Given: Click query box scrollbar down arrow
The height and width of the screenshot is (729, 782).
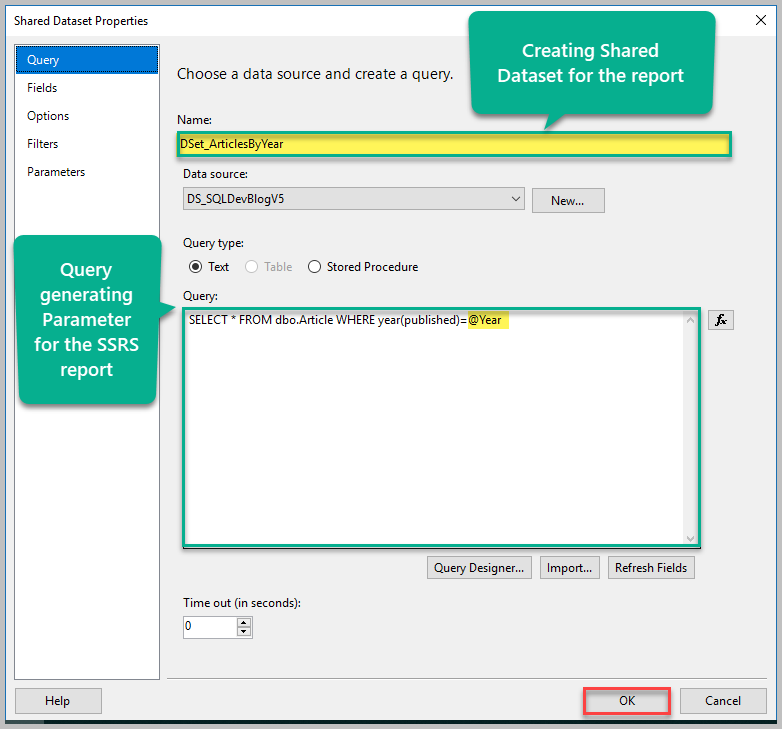Looking at the screenshot, I should click(x=690, y=538).
